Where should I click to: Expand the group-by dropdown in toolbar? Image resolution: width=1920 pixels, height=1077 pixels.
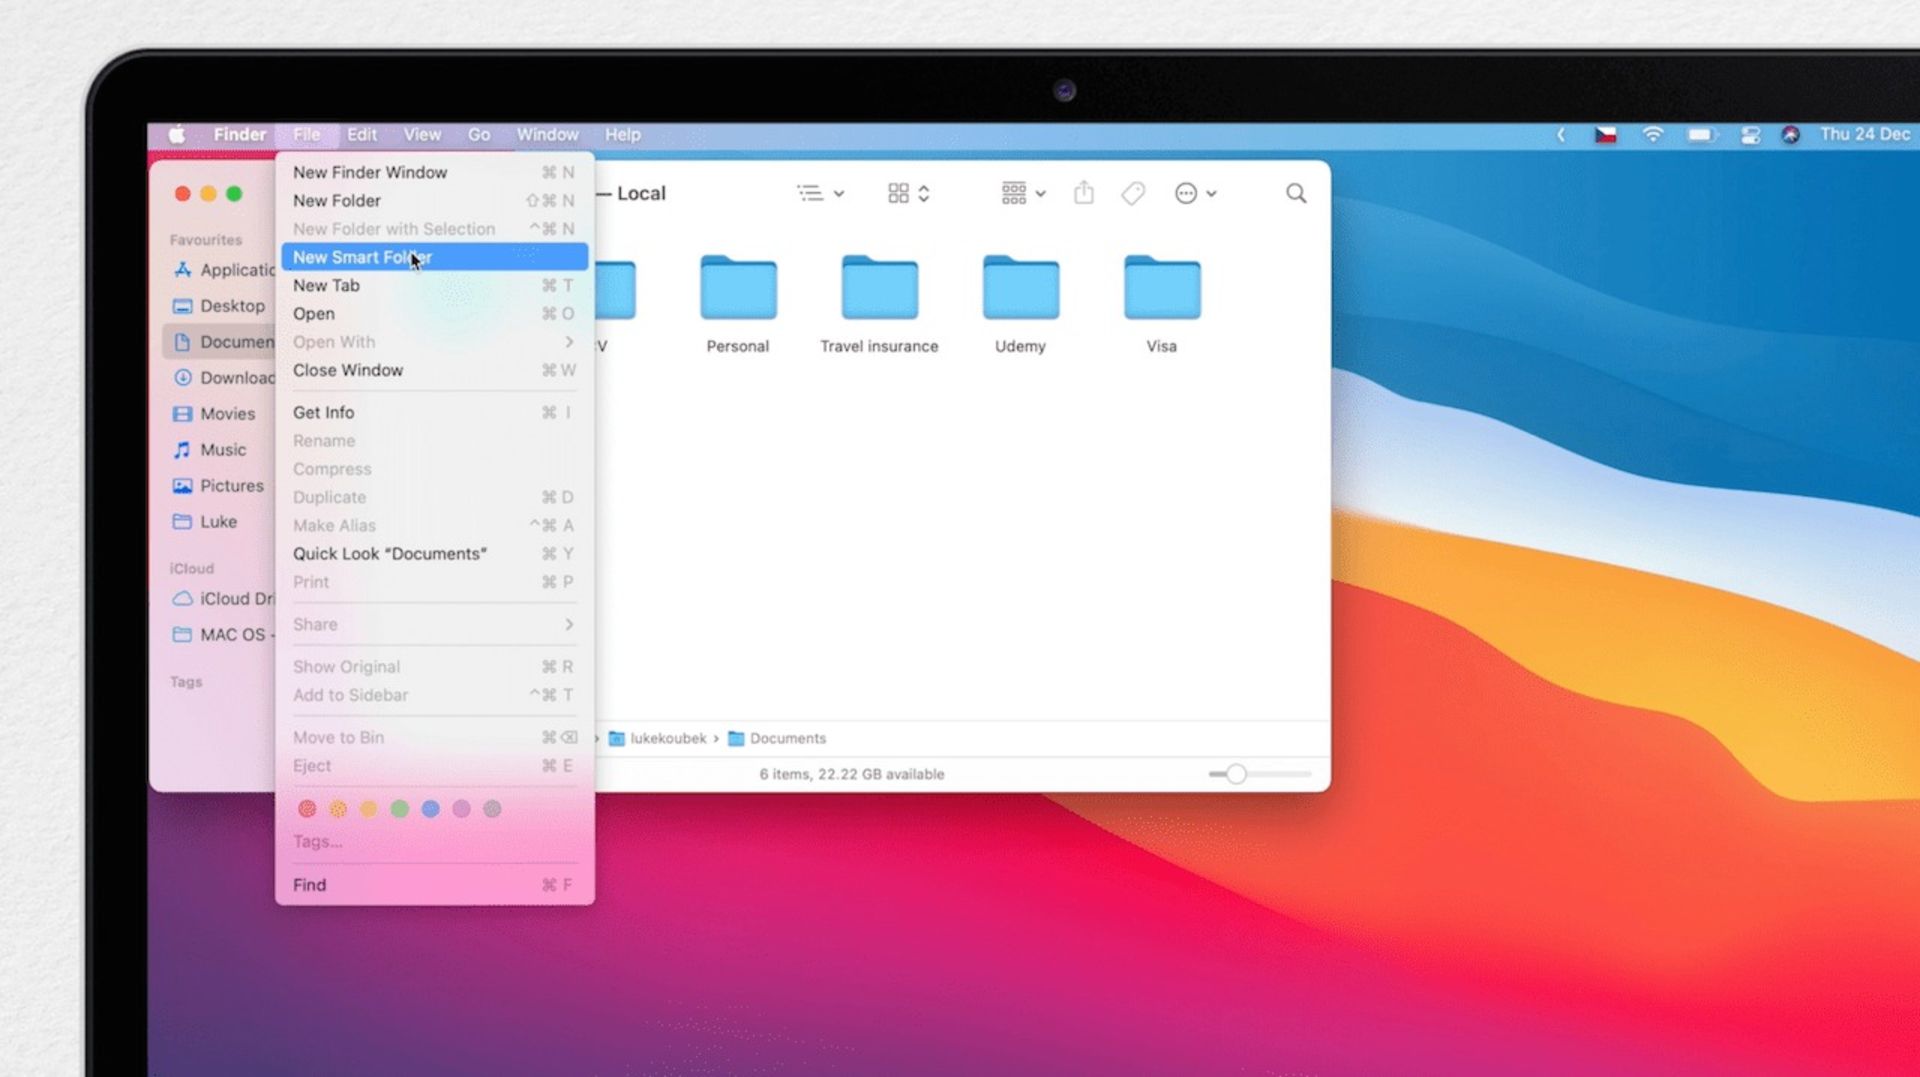(1022, 193)
